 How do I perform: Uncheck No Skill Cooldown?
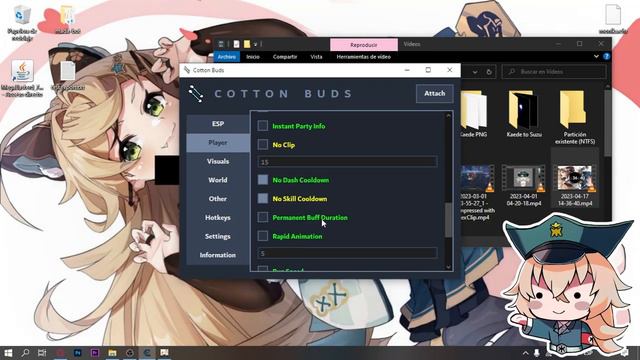263,198
